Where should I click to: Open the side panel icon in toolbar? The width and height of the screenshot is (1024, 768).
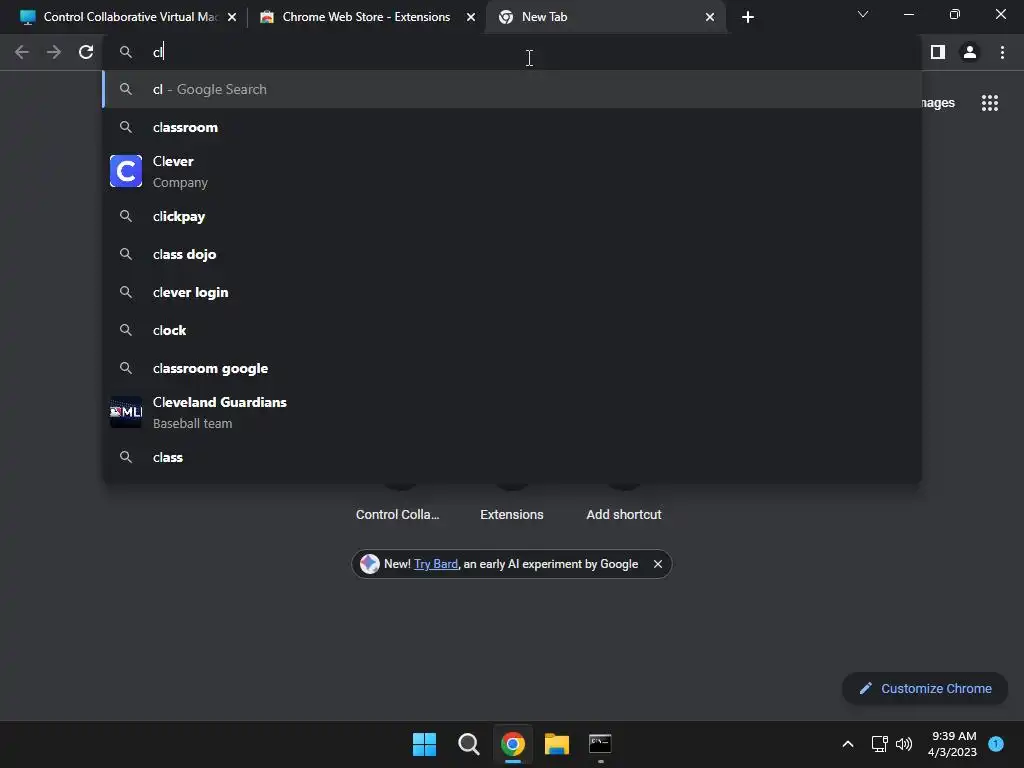(938, 52)
